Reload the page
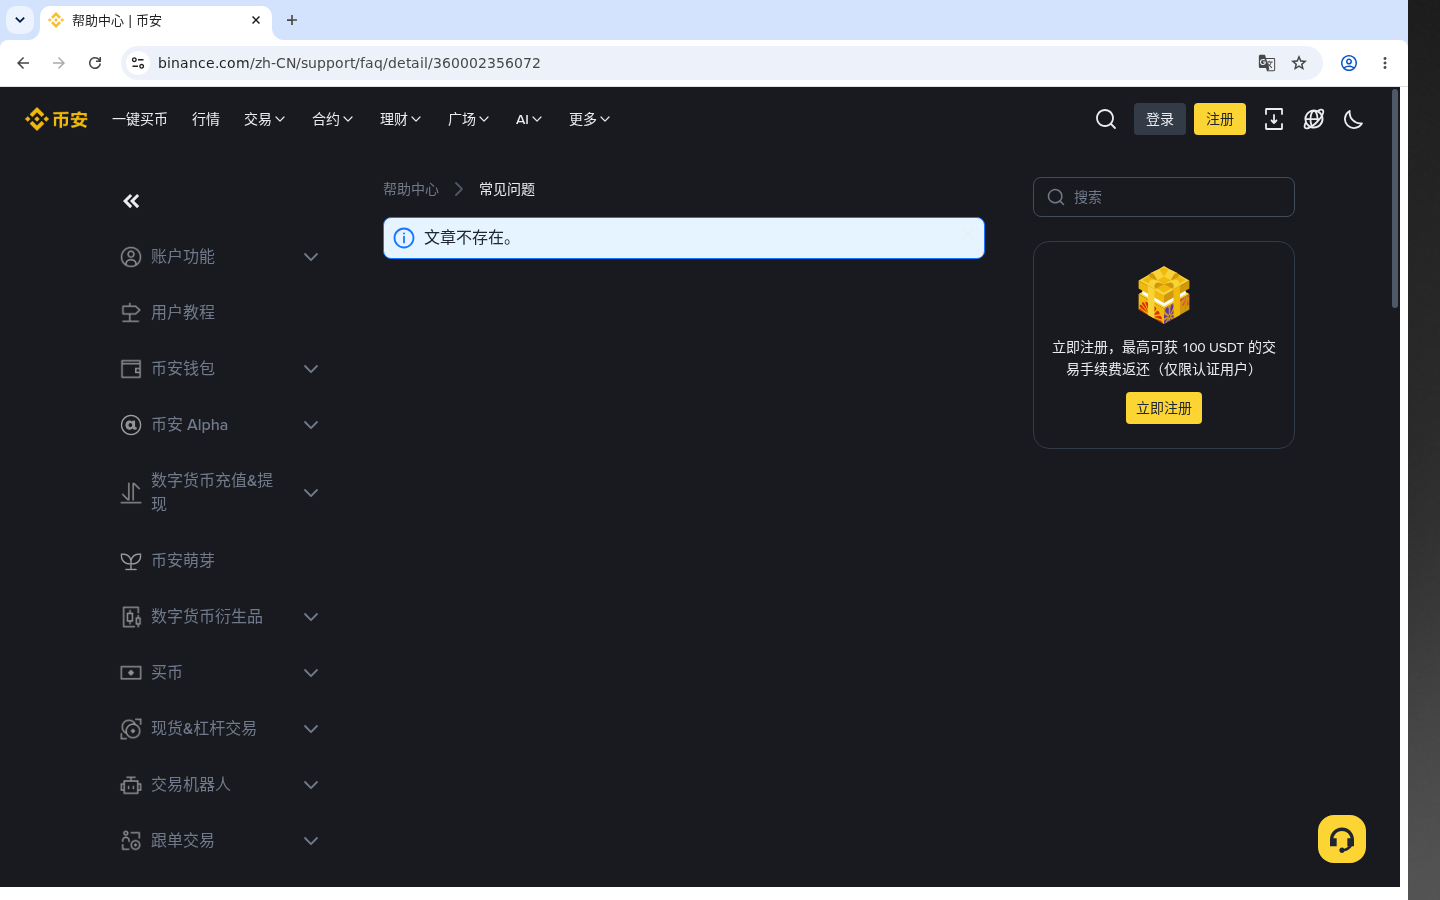Screen dimensions: 1440x900 tap(95, 63)
